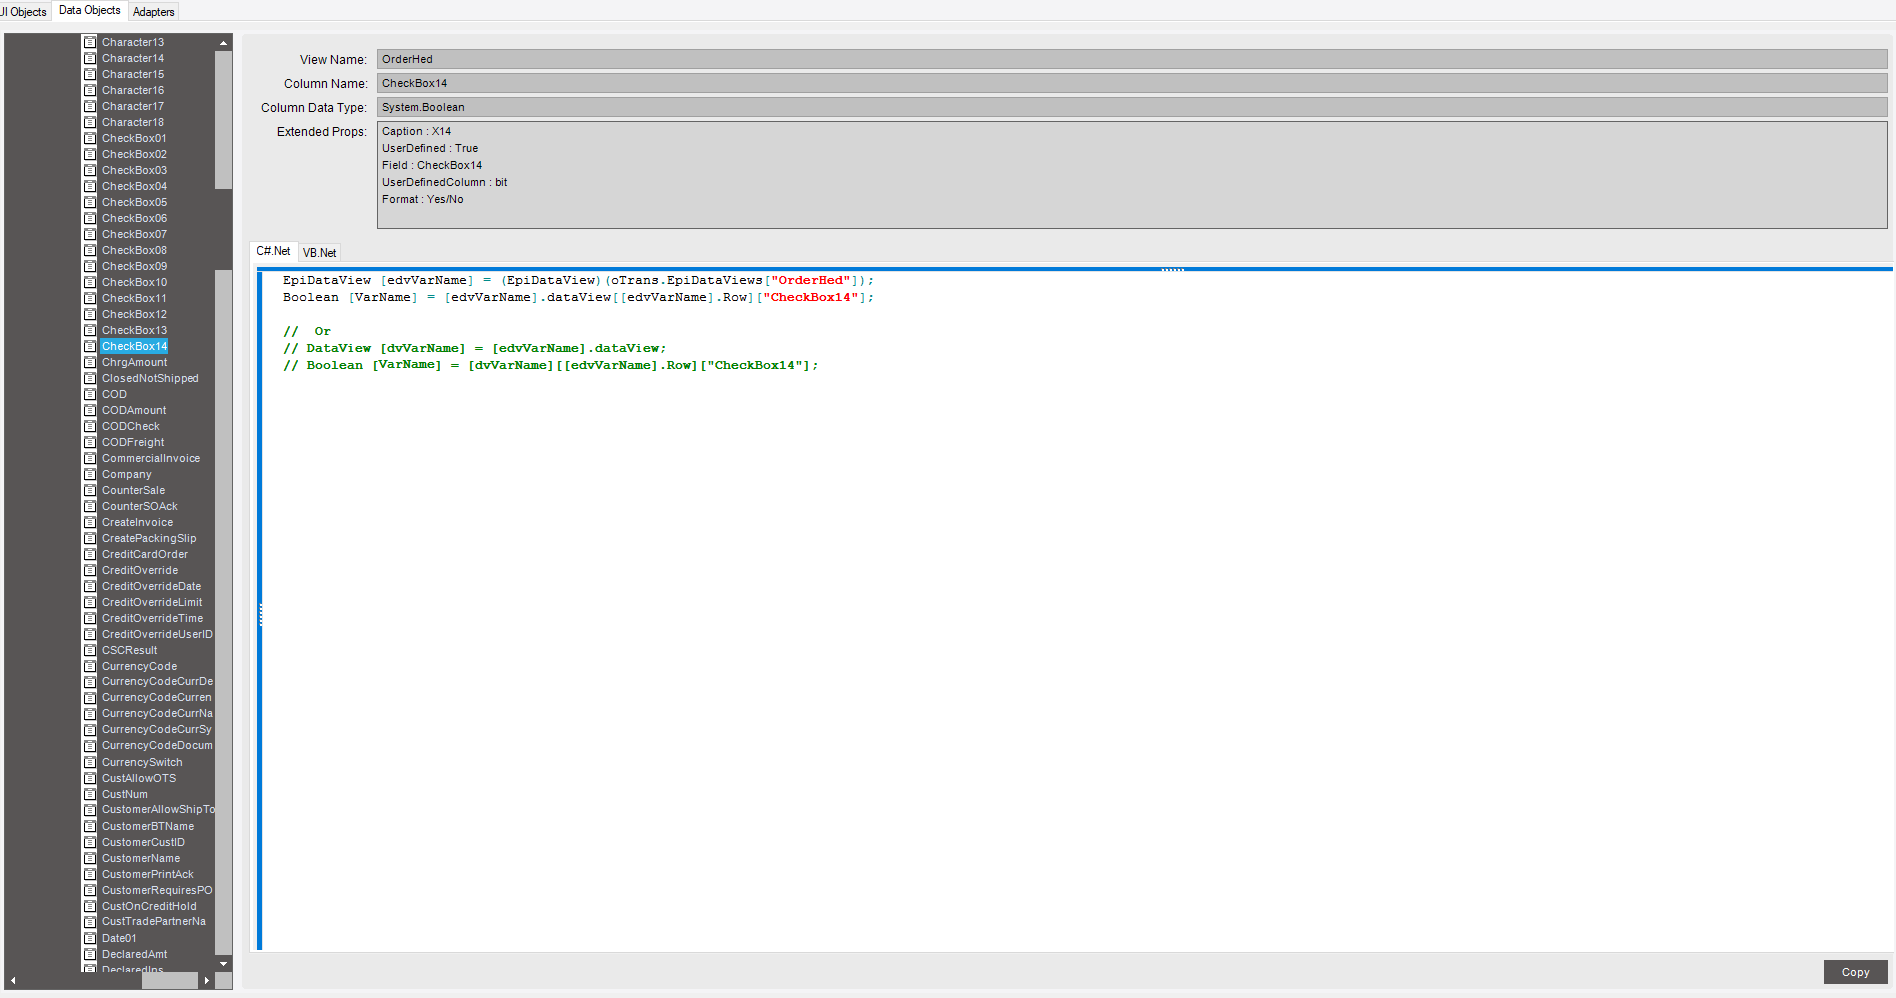The width and height of the screenshot is (1896, 998).
Task: Click the field icon next to COD
Action: pos(91,394)
